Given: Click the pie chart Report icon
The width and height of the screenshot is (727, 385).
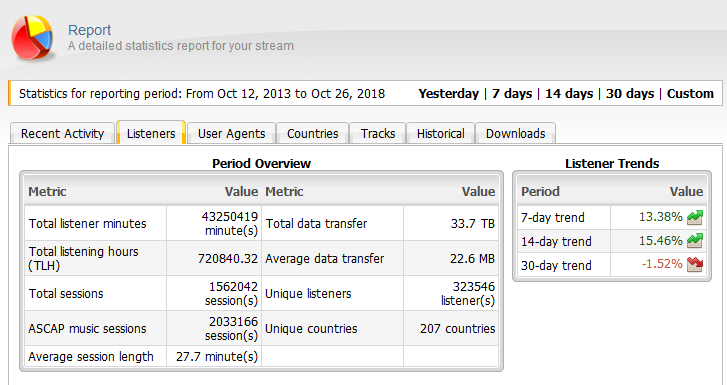Looking at the screenshot, I should pos(32,38).
